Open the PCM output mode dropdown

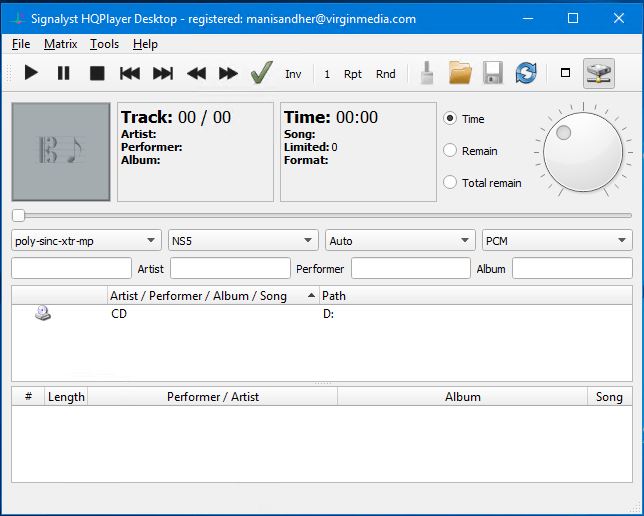click(557, 241)
